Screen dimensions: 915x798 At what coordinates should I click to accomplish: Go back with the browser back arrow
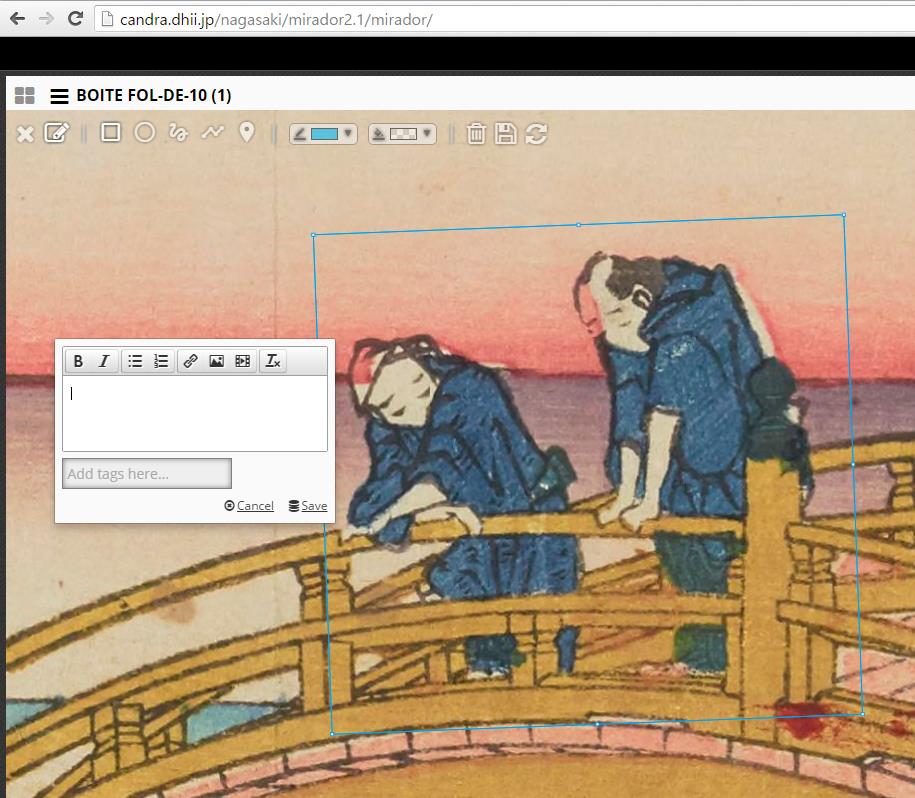(18, 19)
